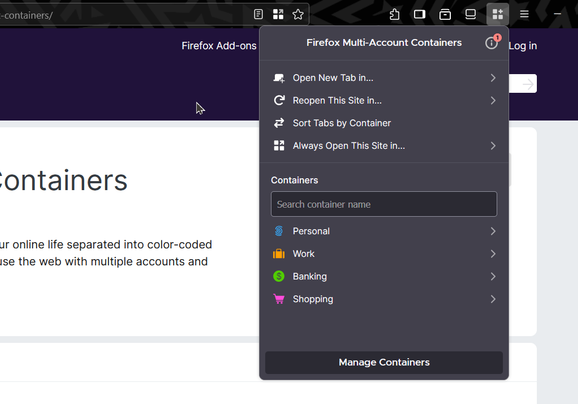
Task: Click the Log in link
Action: point(523,46)
